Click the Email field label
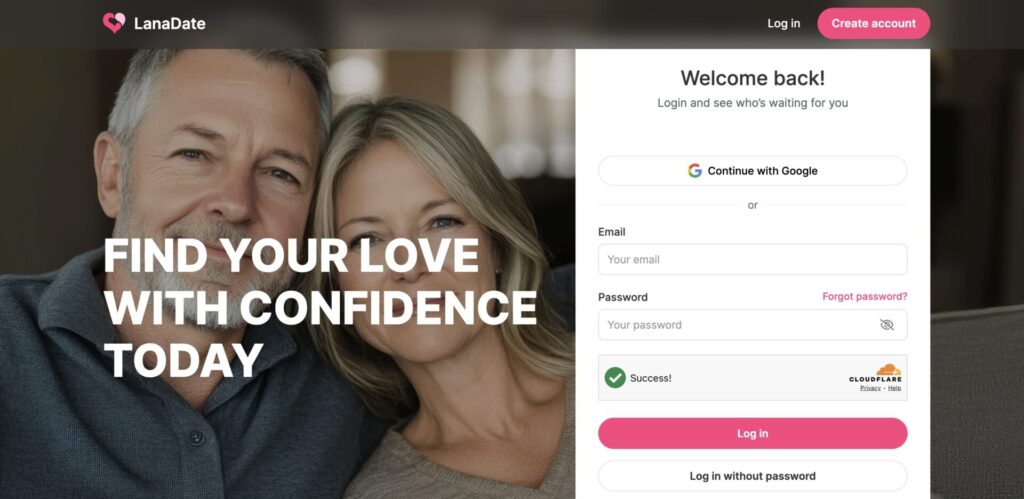The image size is (1024, 499). click(611, 232)
